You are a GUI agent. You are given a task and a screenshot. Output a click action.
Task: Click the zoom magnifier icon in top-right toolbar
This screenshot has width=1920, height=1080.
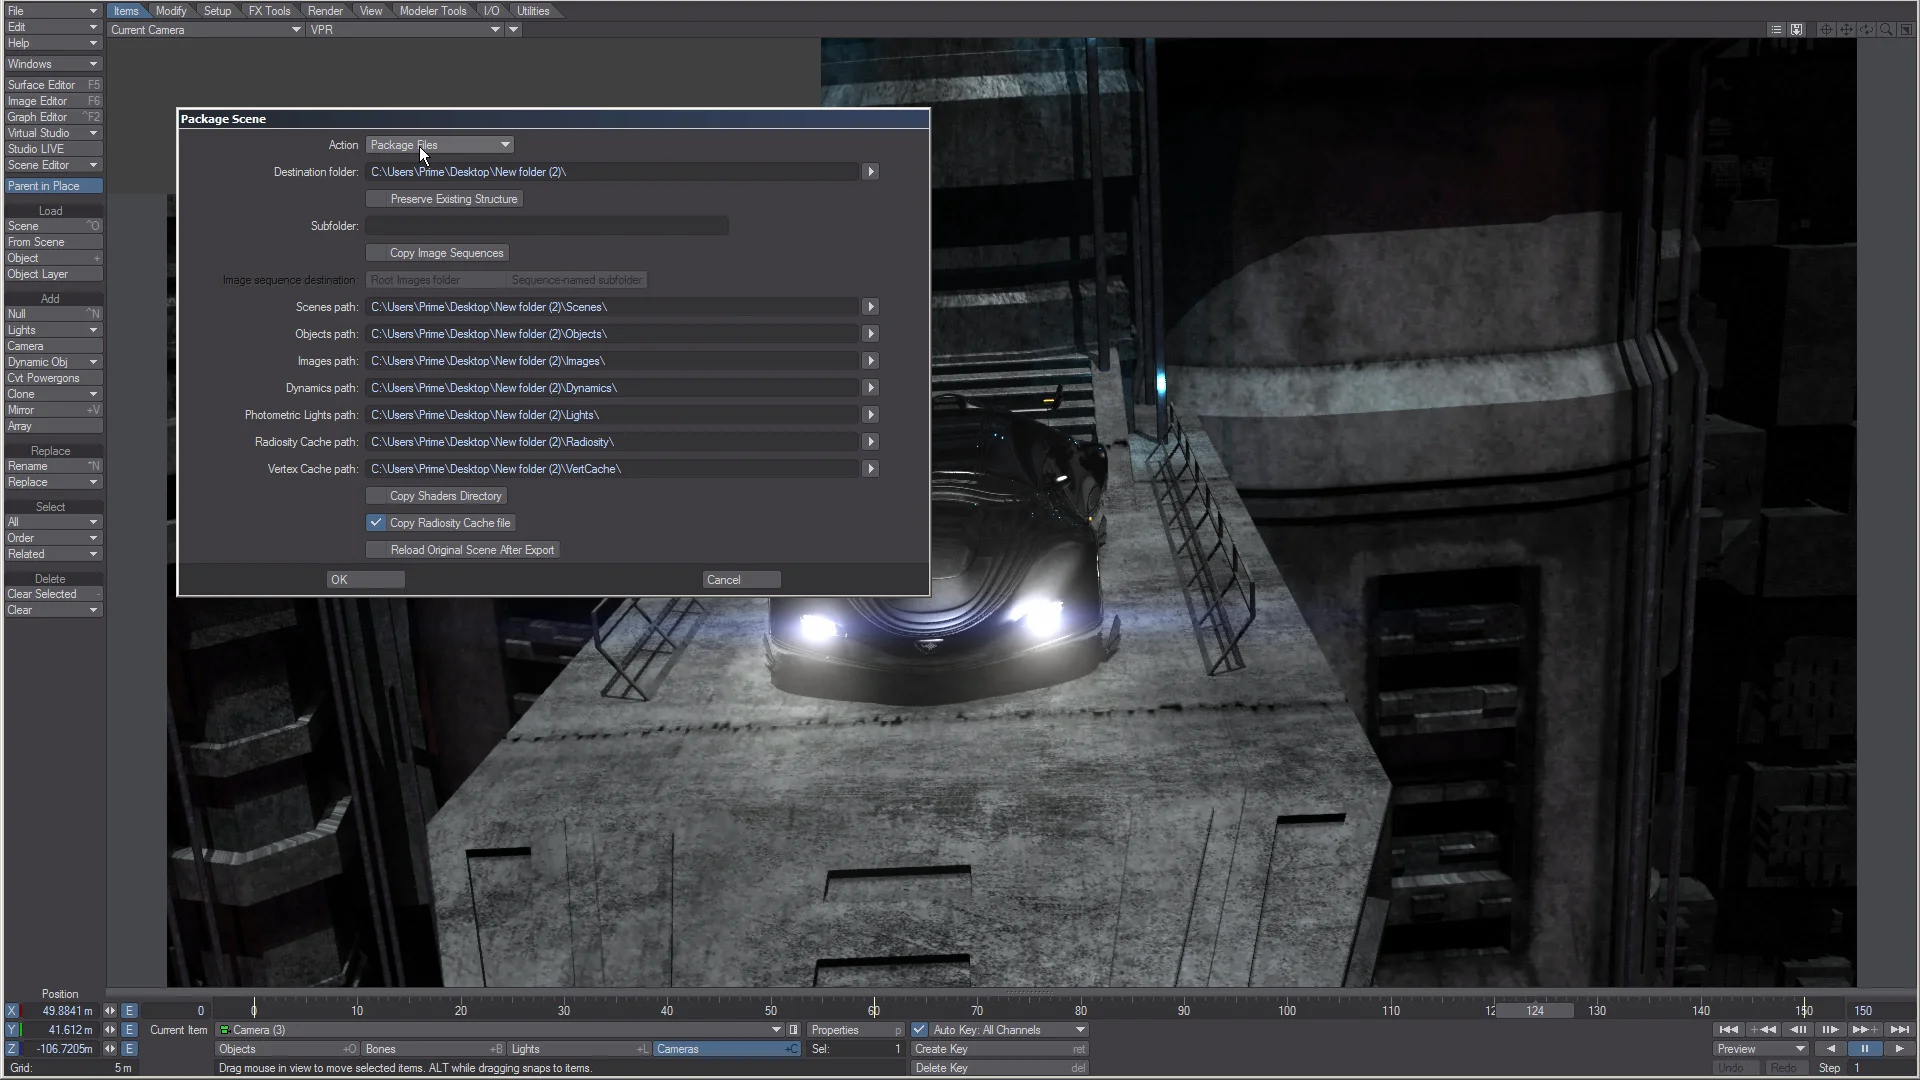(x=1887, y=29)
